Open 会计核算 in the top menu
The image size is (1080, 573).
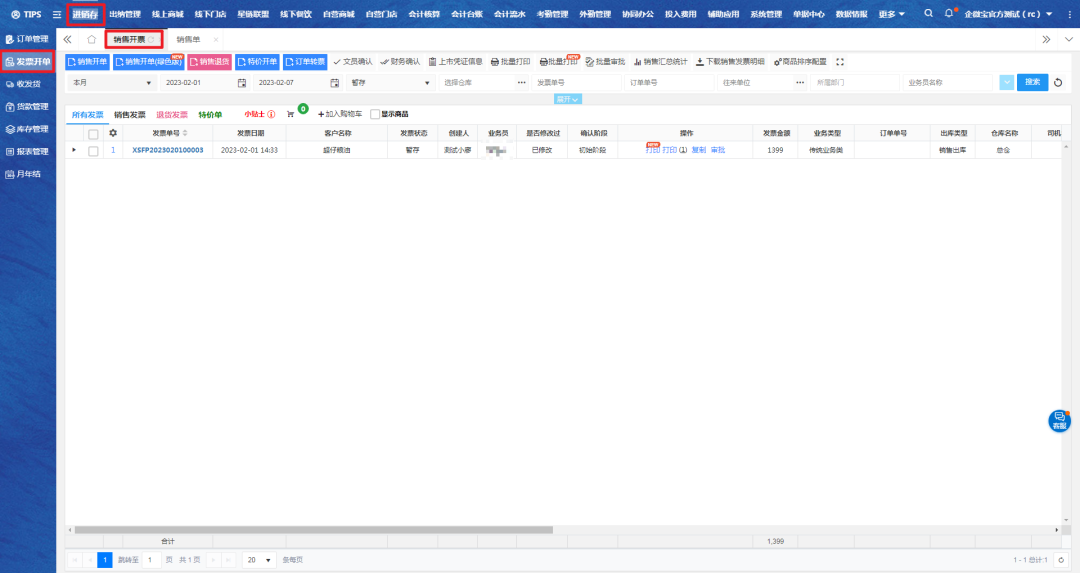point(425,14)
